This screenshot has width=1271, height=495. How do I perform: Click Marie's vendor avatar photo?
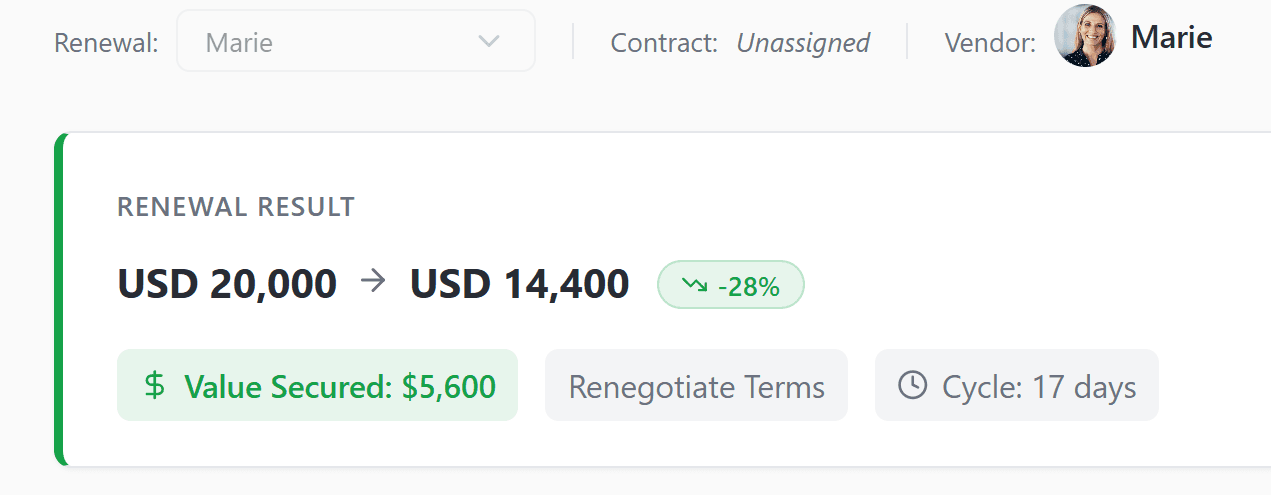tap(1085, 36)
